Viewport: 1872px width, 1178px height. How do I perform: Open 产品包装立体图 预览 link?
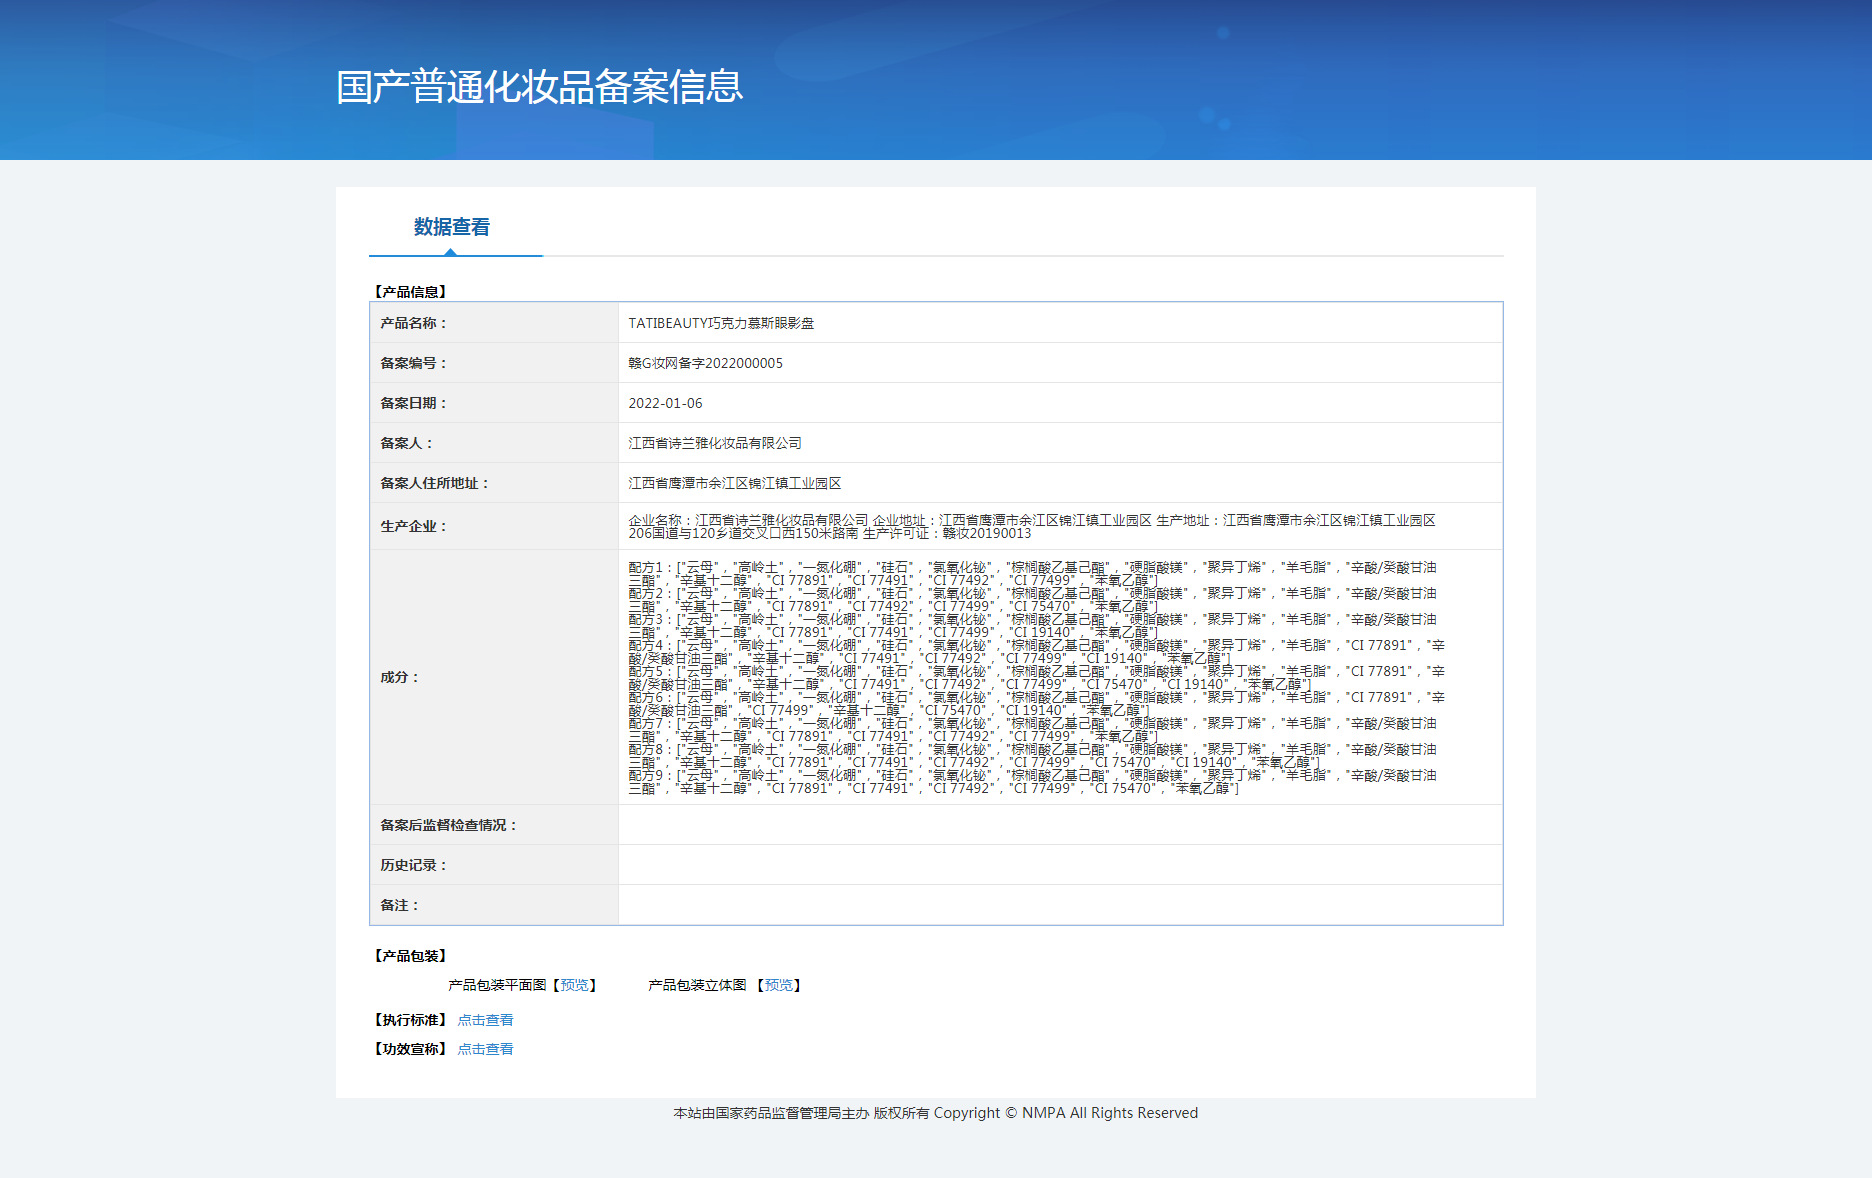778,985
